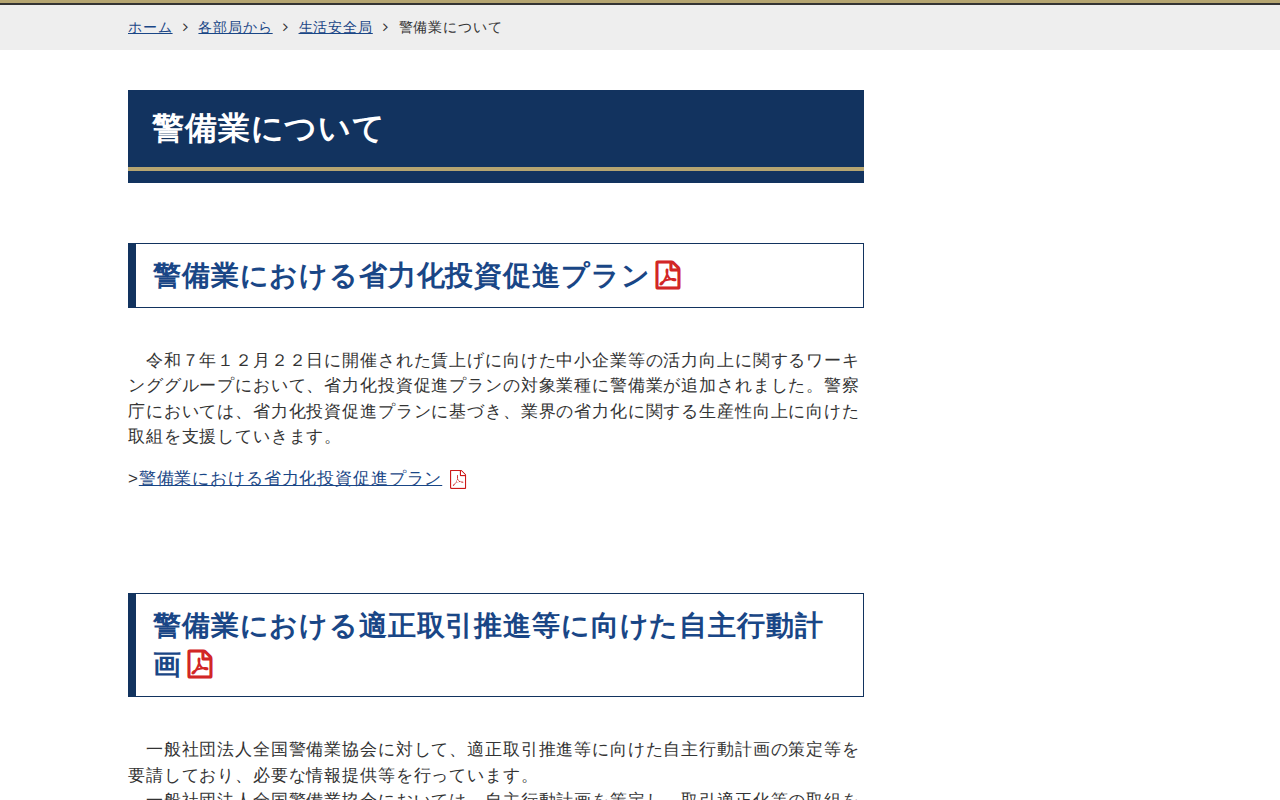The height and width of the screenshot is (800, 1280).
Task: Open the 生活安全局 breadcrumb link
Action: coord(335,27)
